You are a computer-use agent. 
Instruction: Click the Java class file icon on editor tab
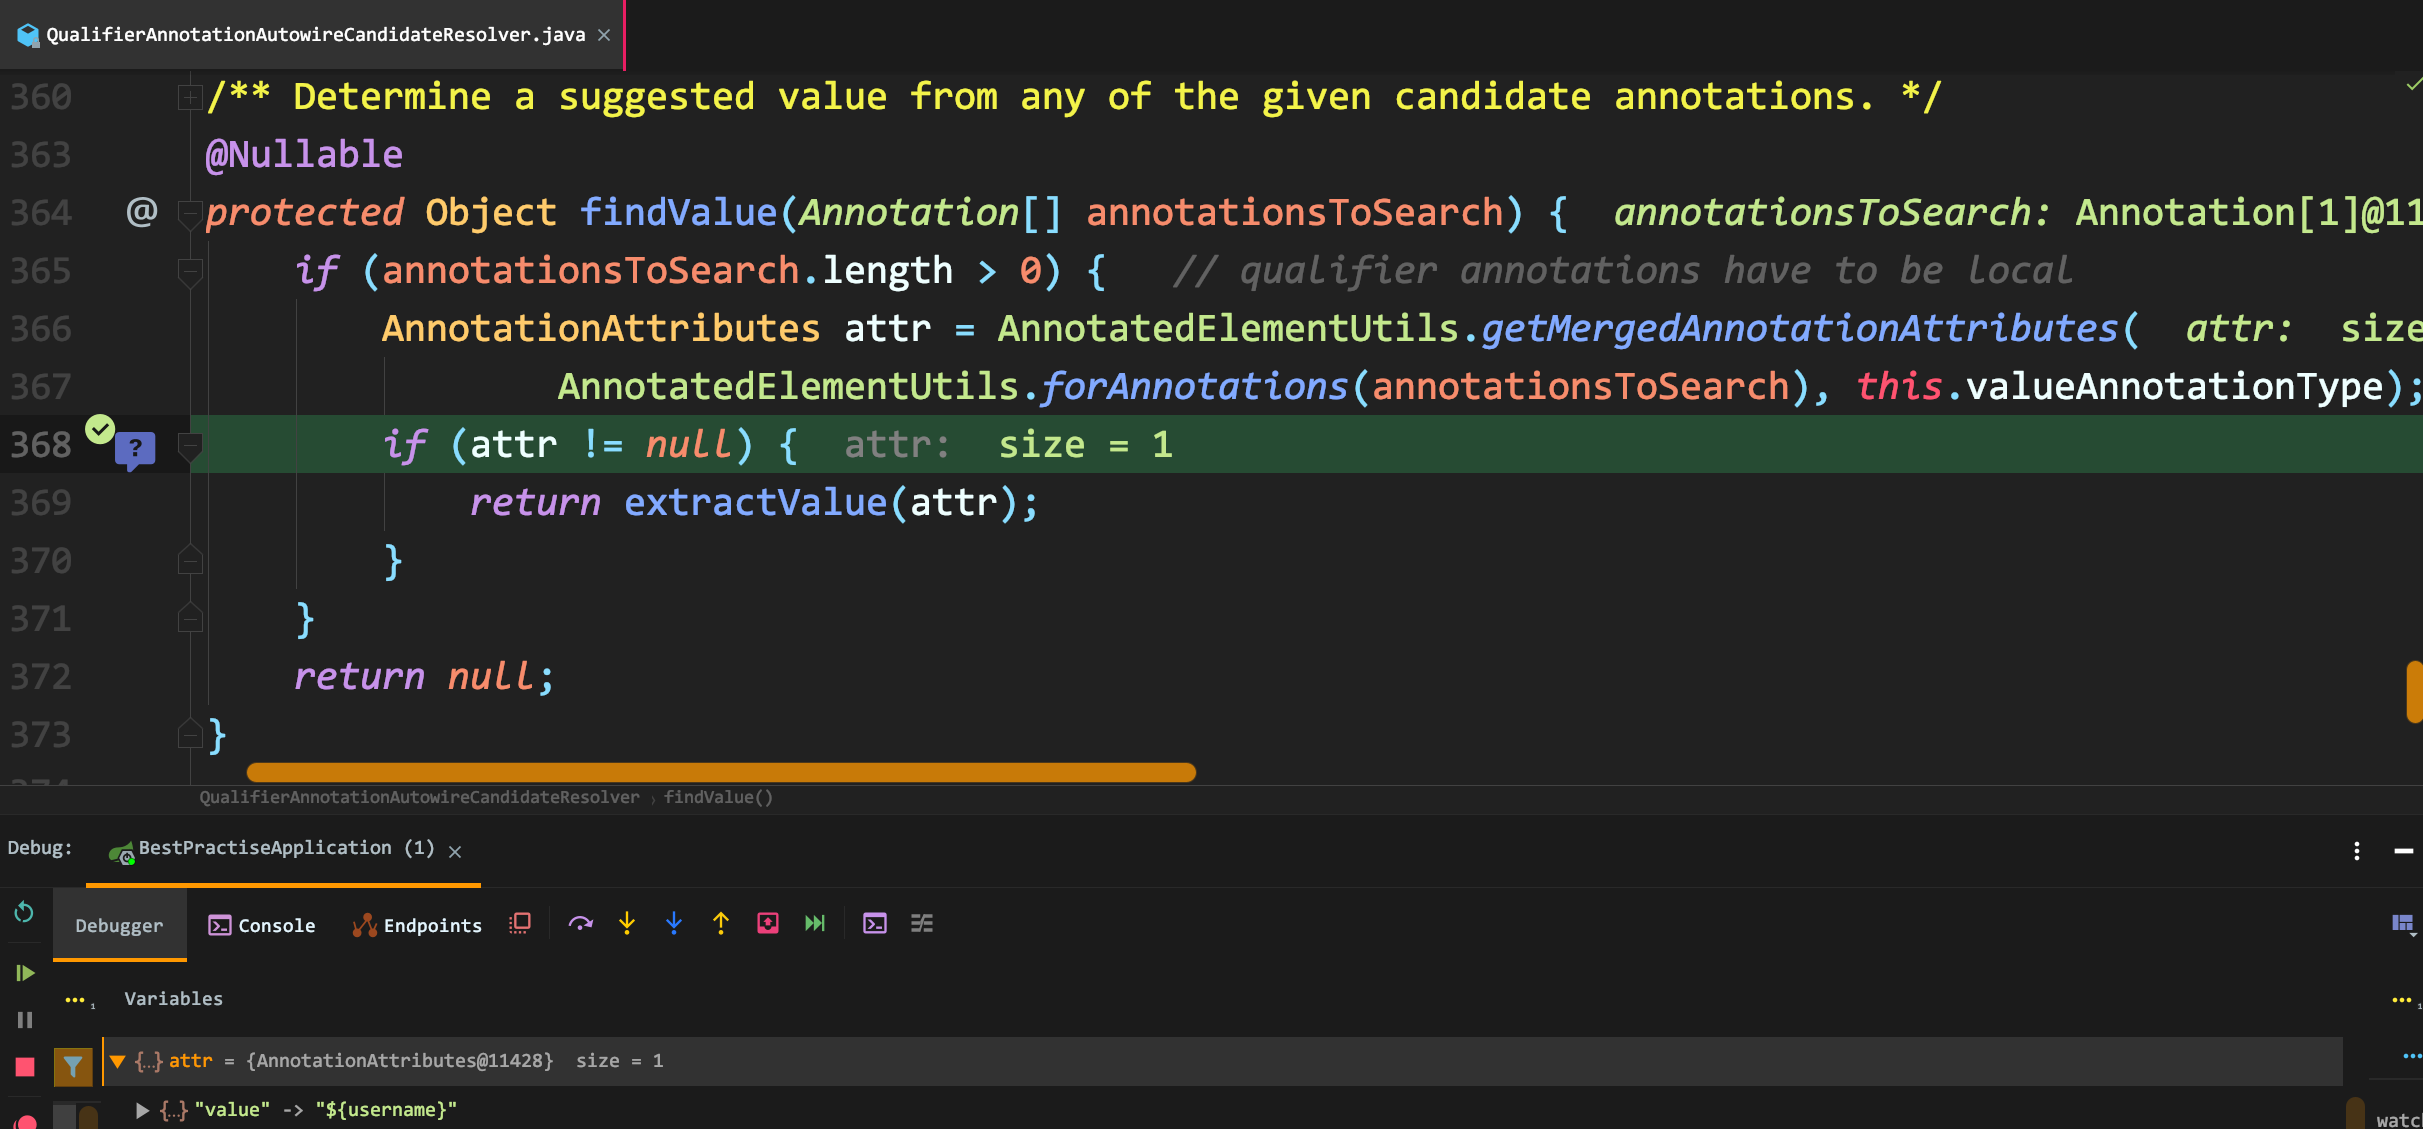28,35
